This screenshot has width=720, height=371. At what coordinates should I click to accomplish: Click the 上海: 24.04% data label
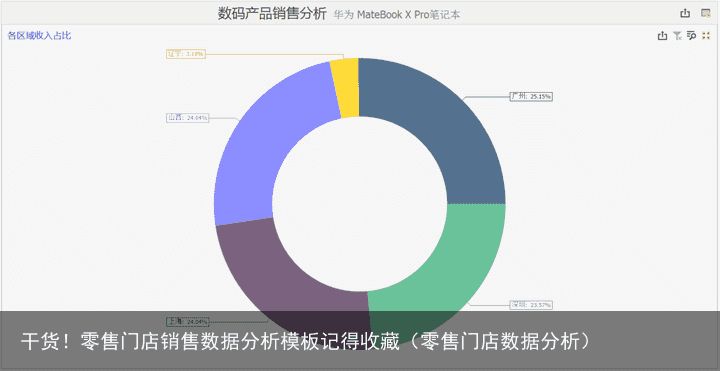188,321
